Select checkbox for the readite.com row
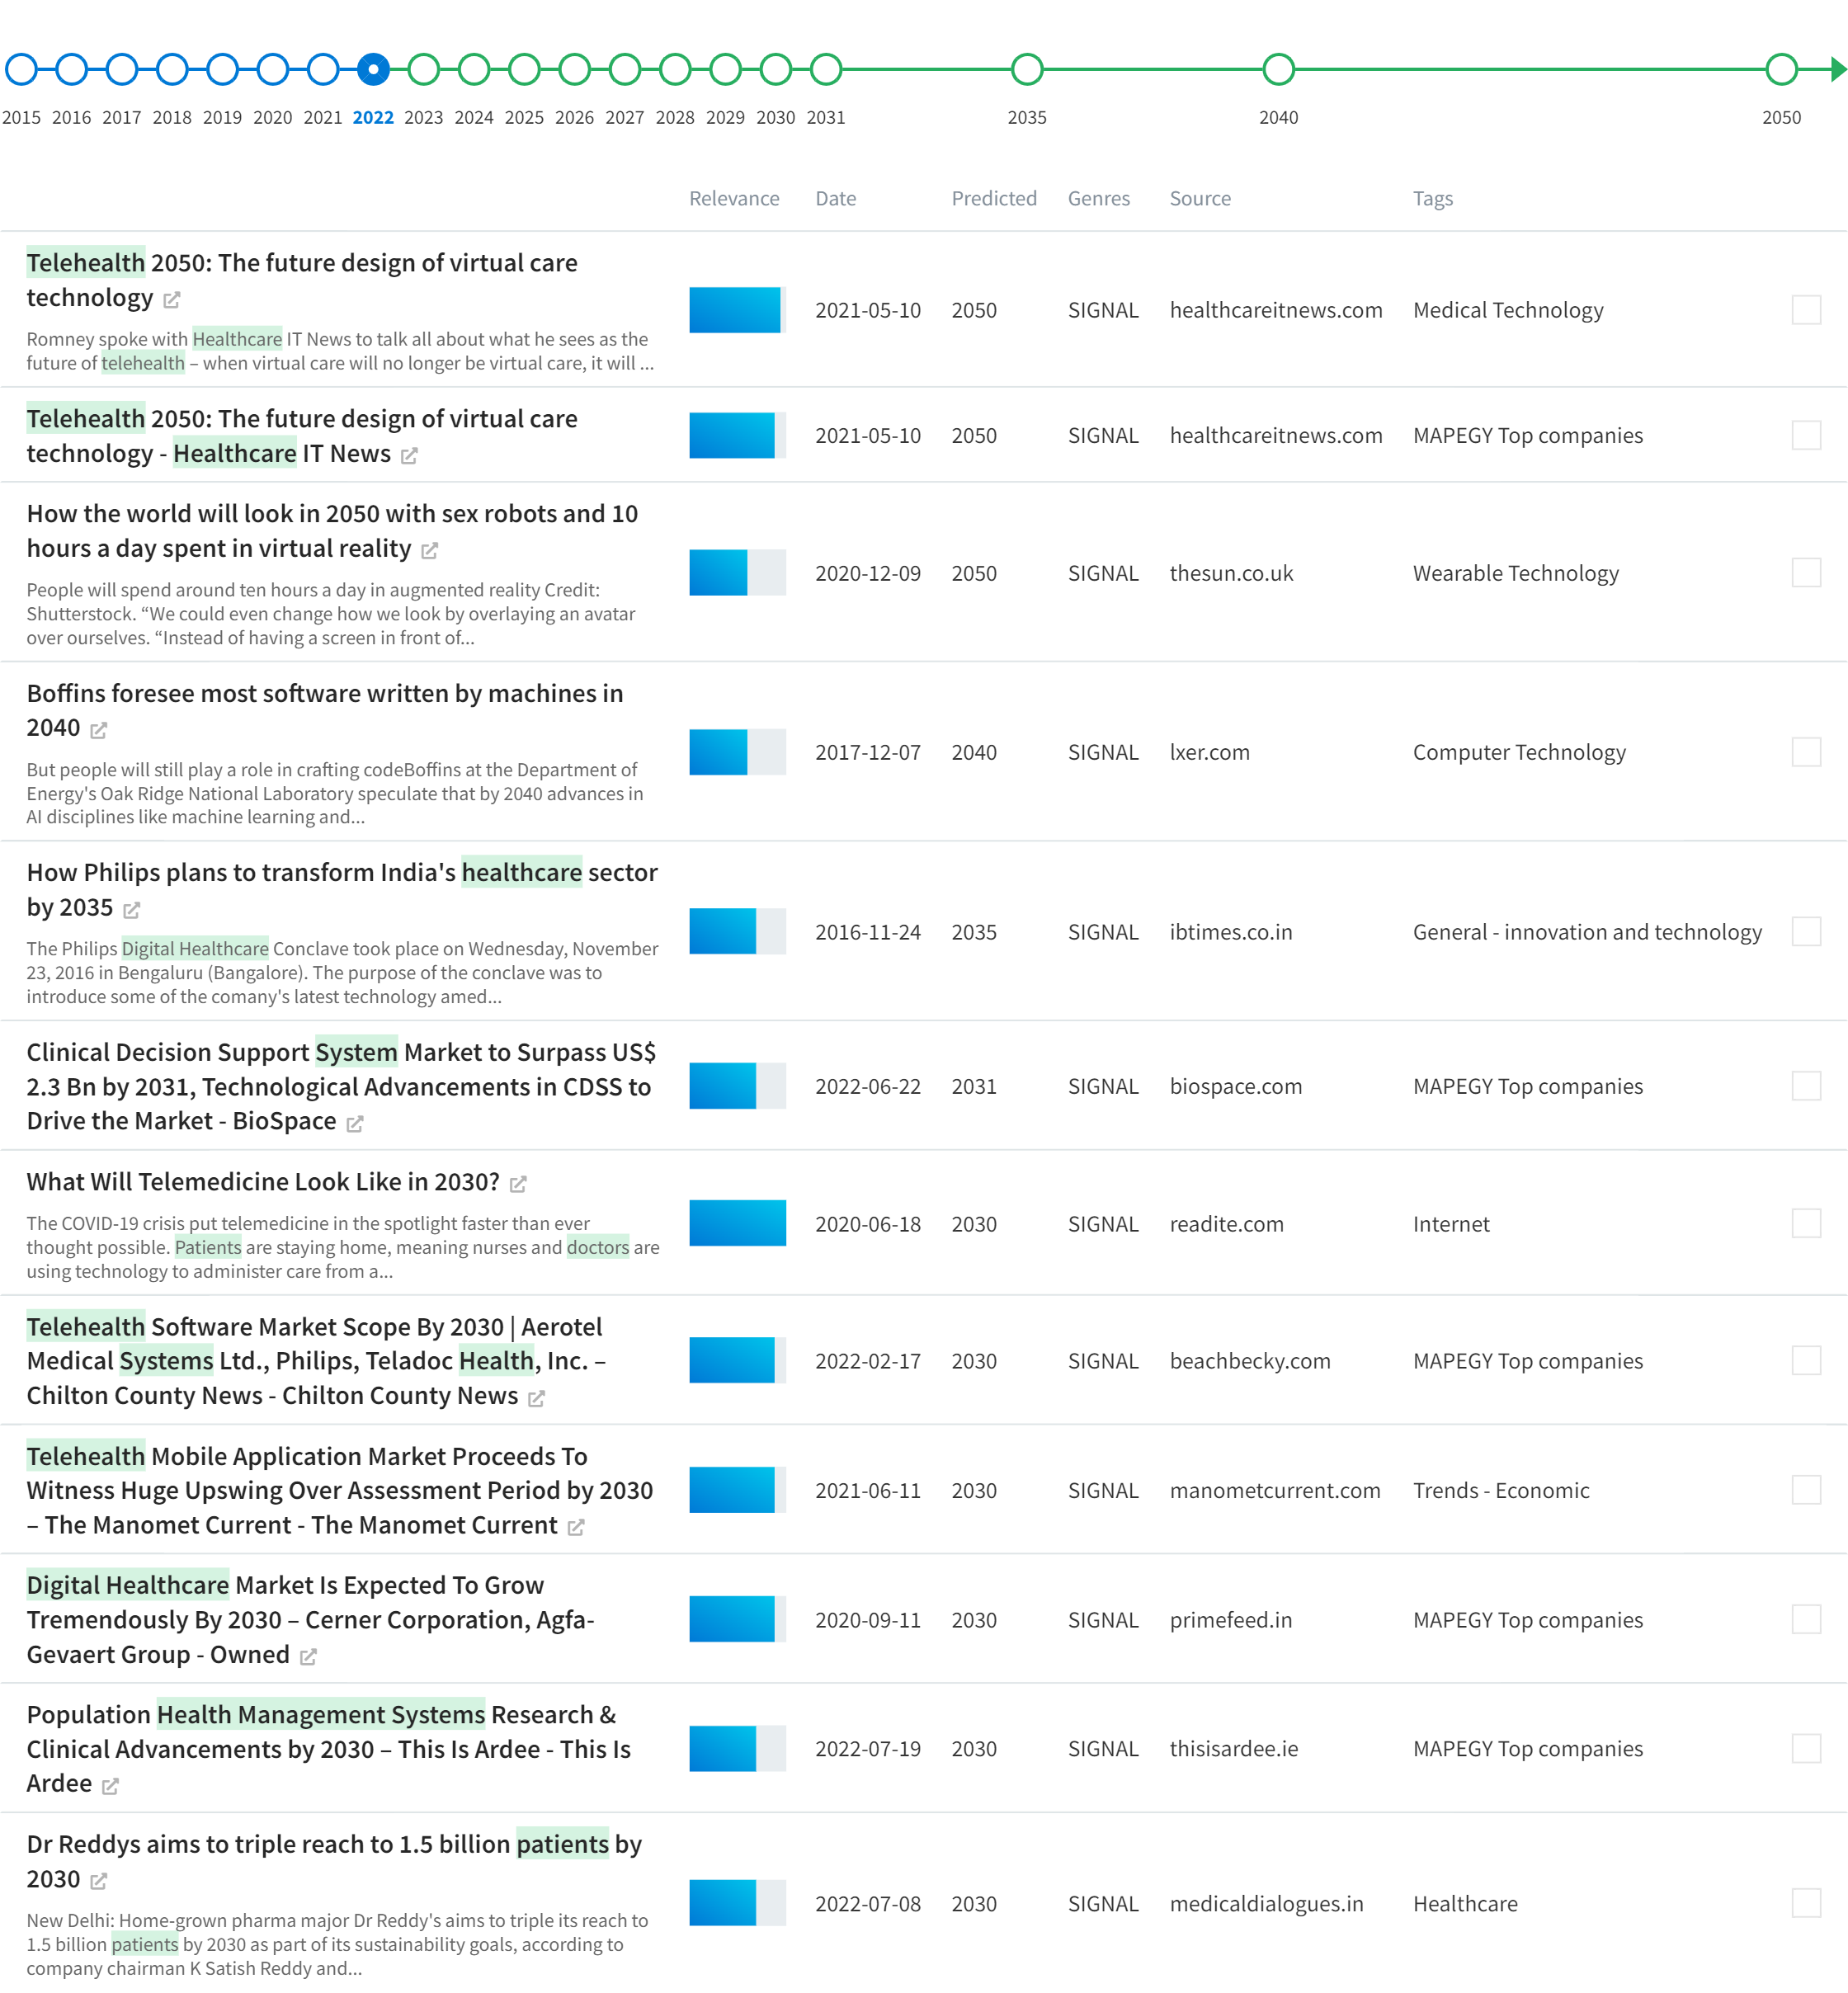1848x1993 pixels. pos(1805,1223)
